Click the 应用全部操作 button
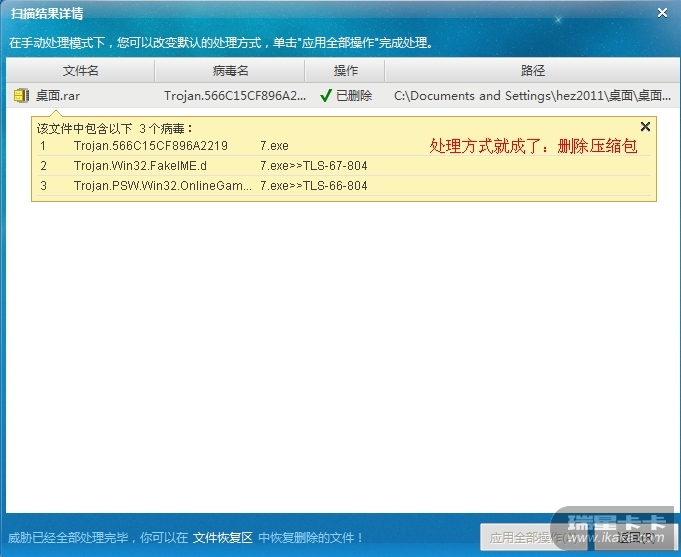Viewport: 681px width, 557px height. pos(533,538)
